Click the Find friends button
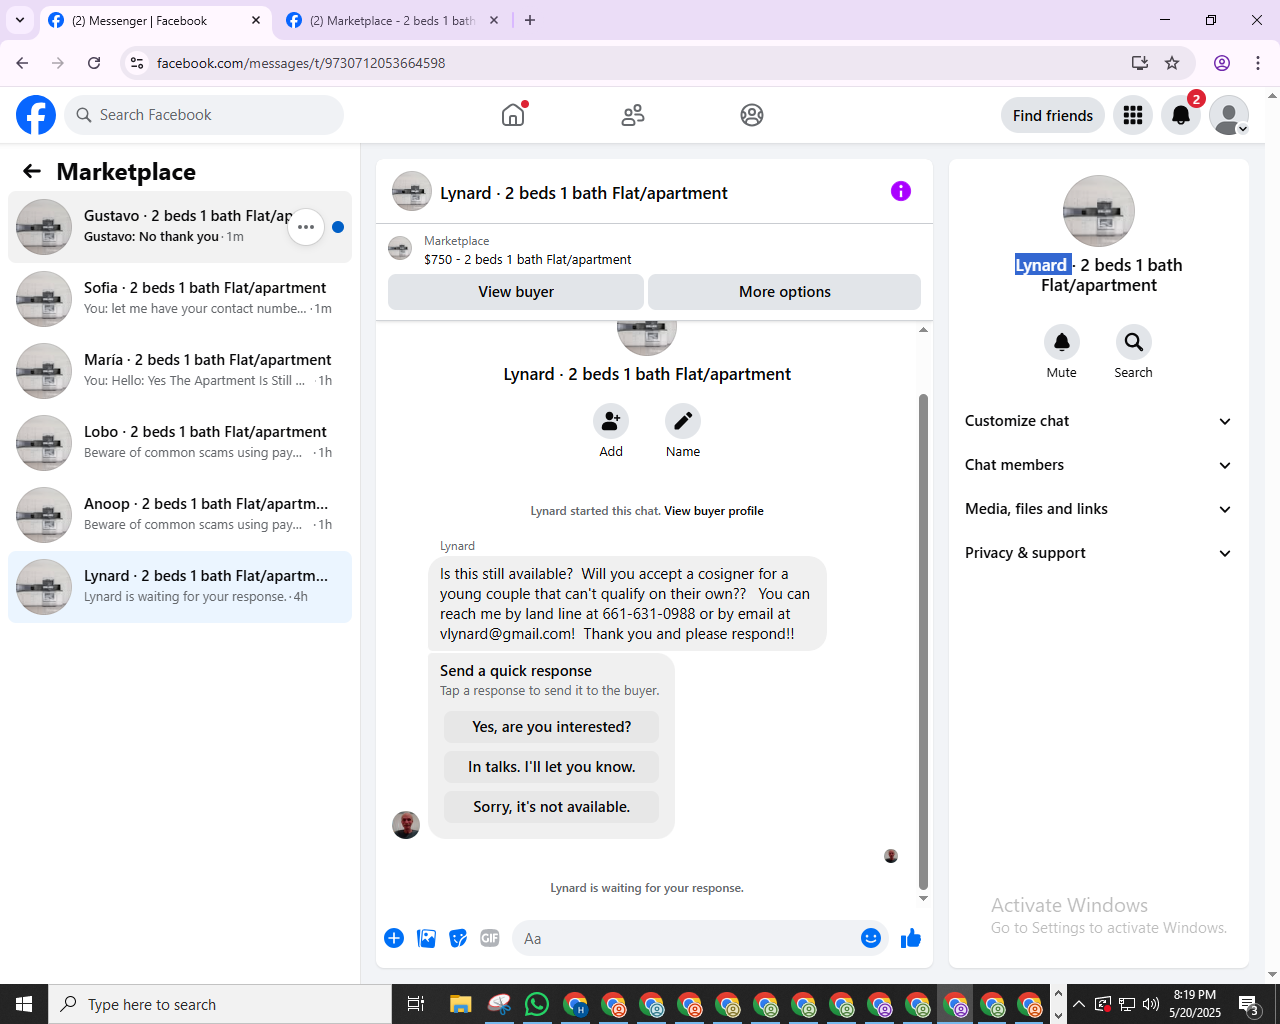The height and width of the screenshot is (1024, 1280). [1053, 115]
